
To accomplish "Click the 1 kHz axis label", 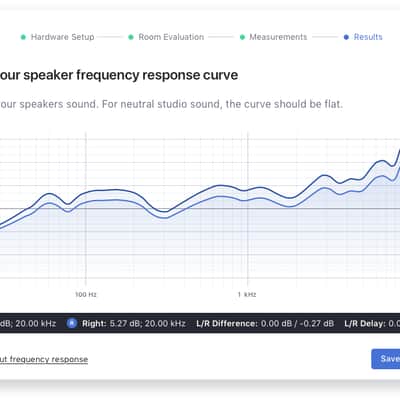I will pyautogui.click(x=247, y=294).
